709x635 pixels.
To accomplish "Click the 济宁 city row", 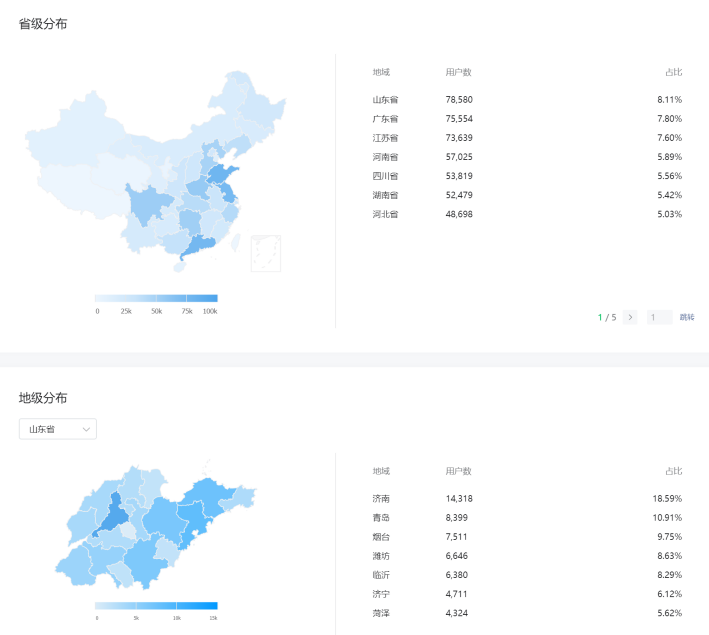I will coord(527,594).
